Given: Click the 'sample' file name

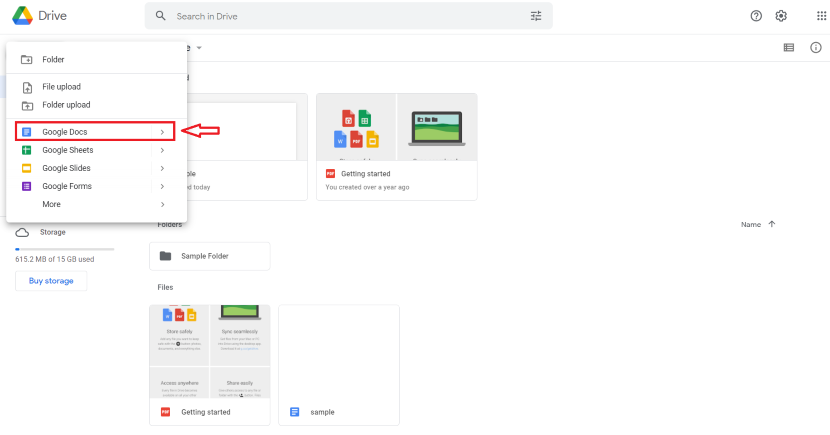Looking at the screenshot, I should click(x=322, y=412).
